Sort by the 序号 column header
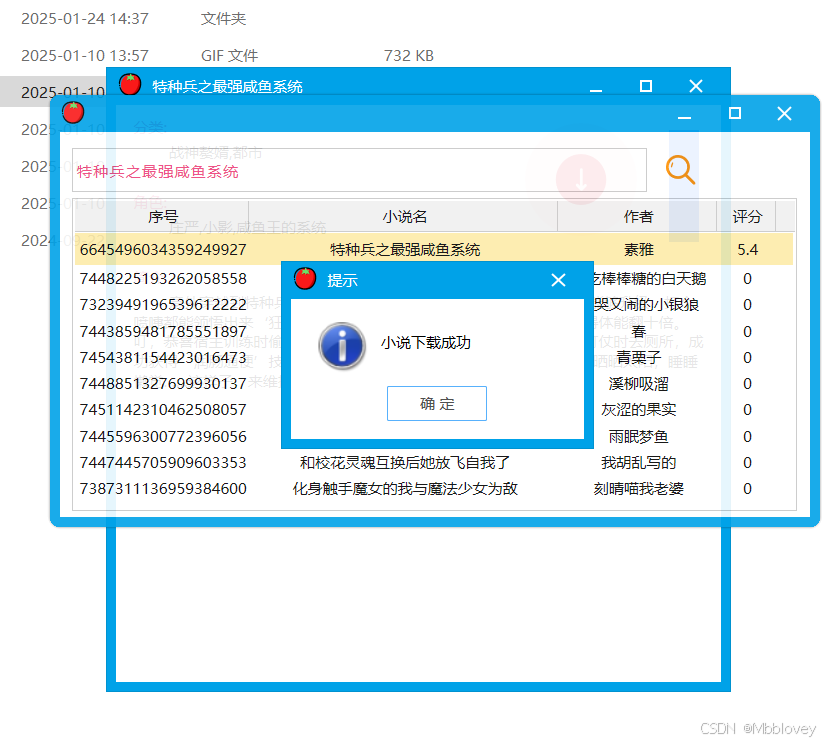Viewport: 831px width, 744px height. coord(162,217)
